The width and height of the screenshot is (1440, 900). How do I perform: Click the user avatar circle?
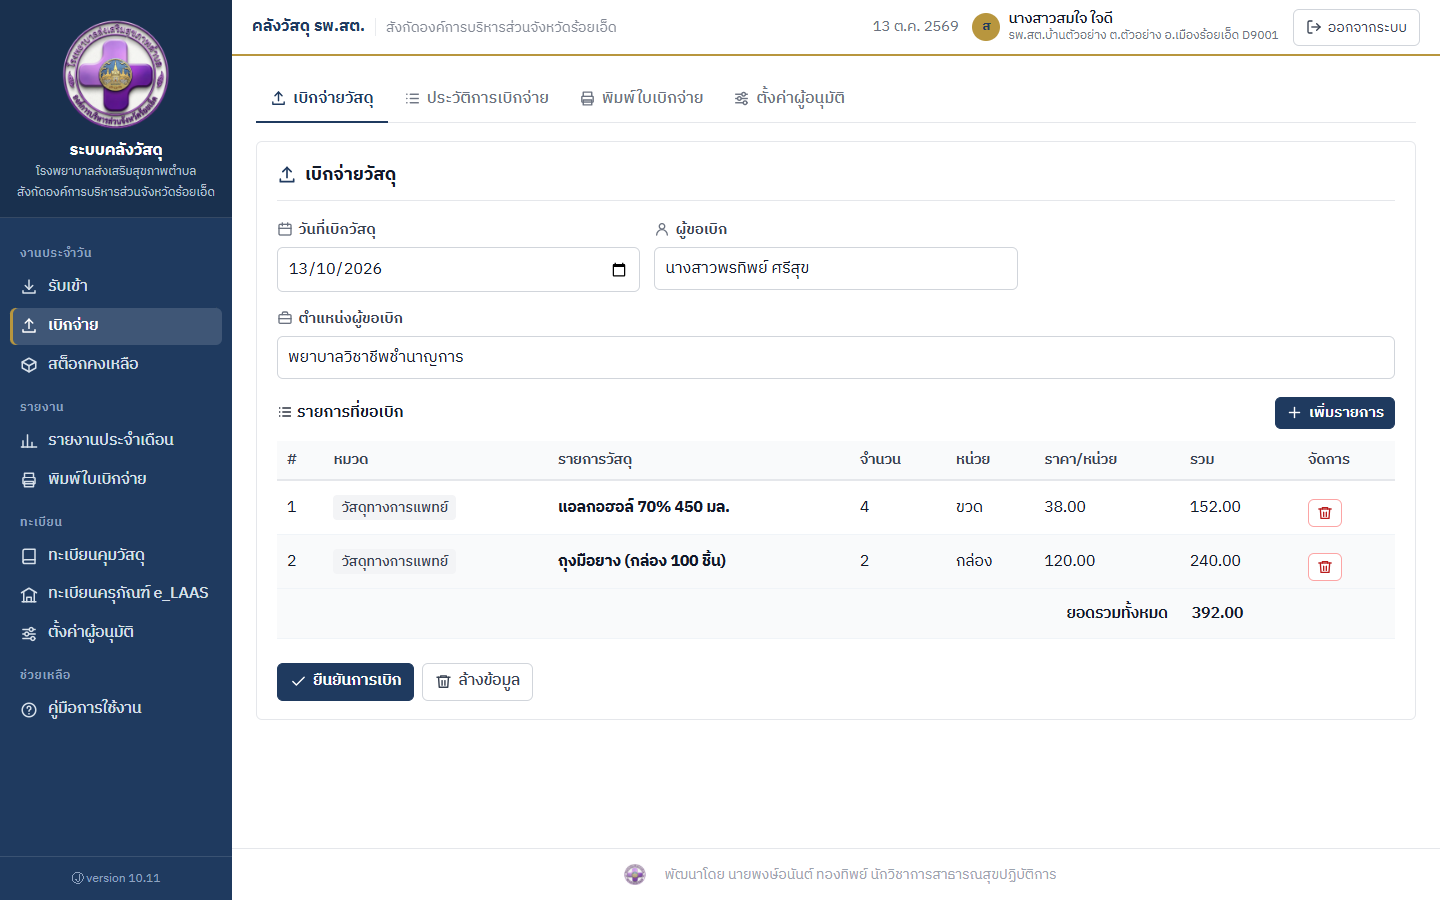coord(986,27)
